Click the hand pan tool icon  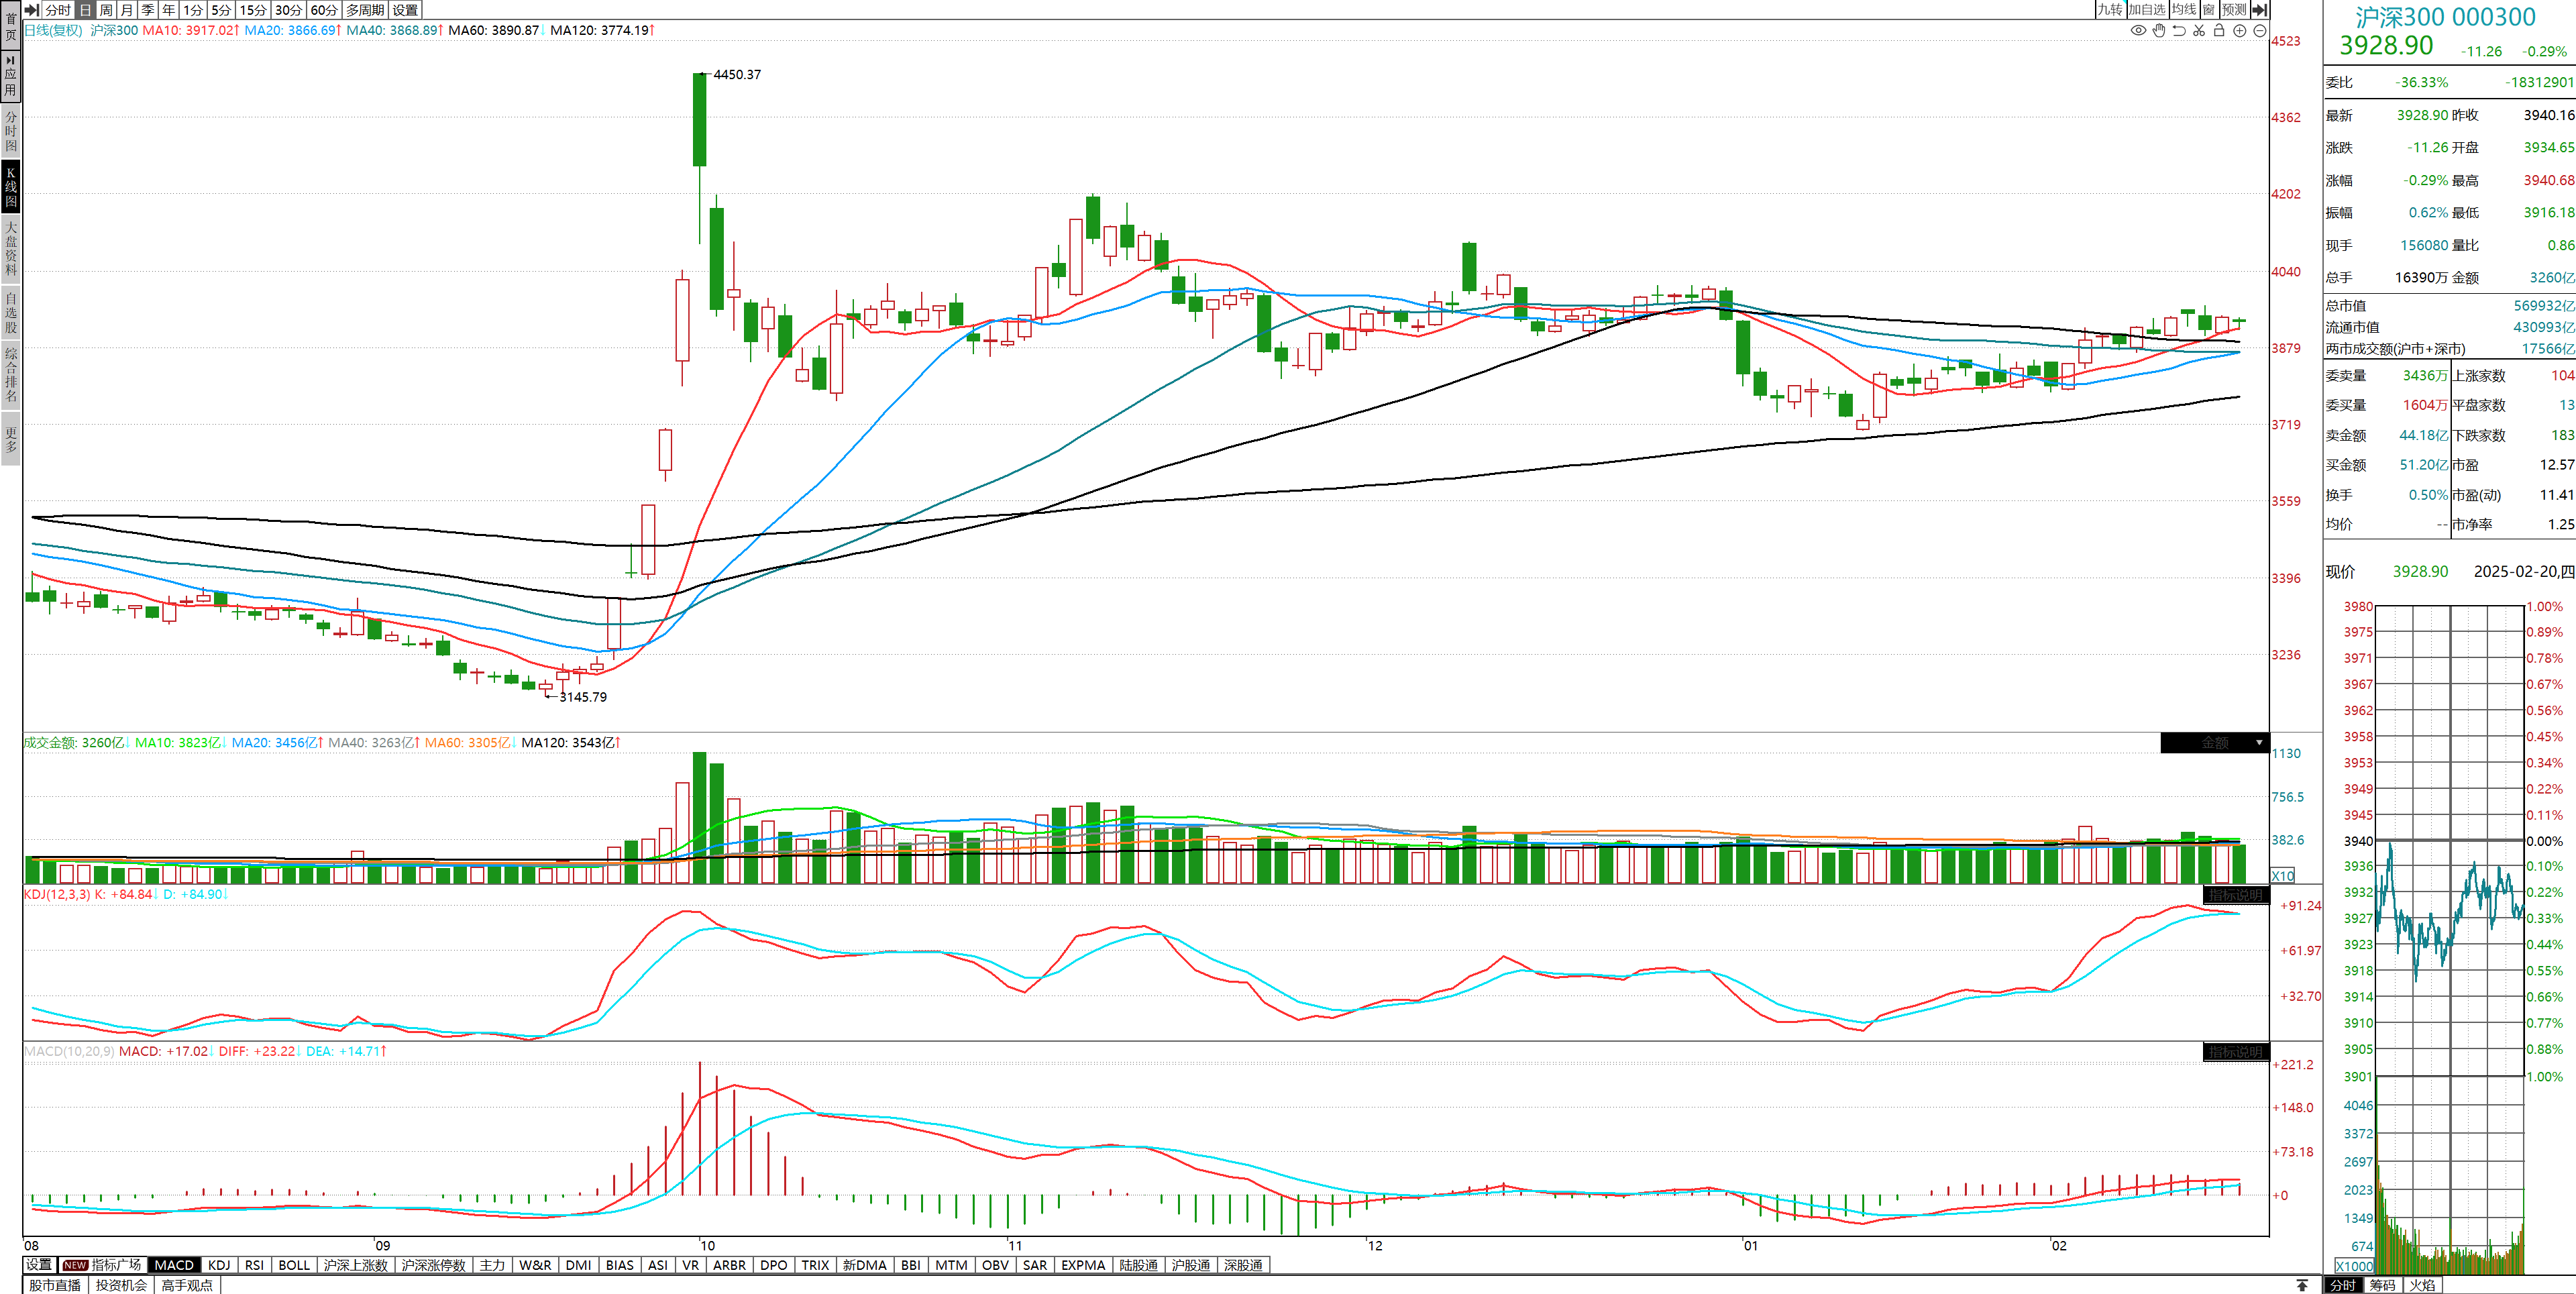coord(2158,31)
